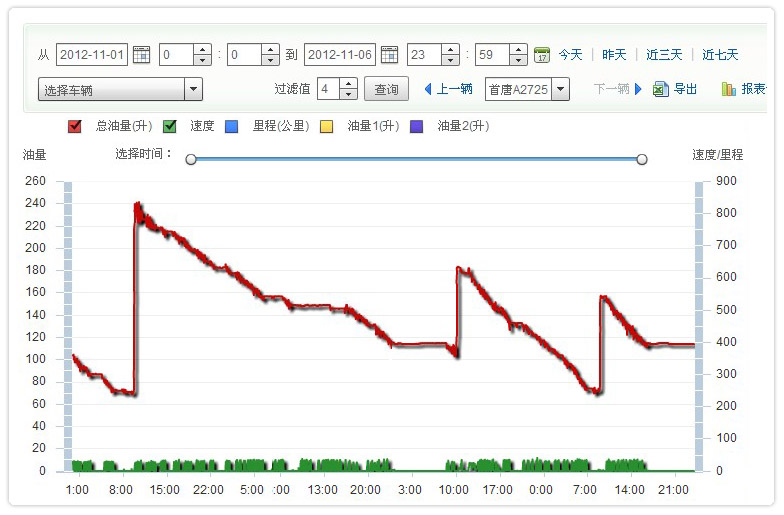This screenshot has width=784, height=515.
Task: Click the 过滤值 input field showing 4
Action: tap(328, 89)
